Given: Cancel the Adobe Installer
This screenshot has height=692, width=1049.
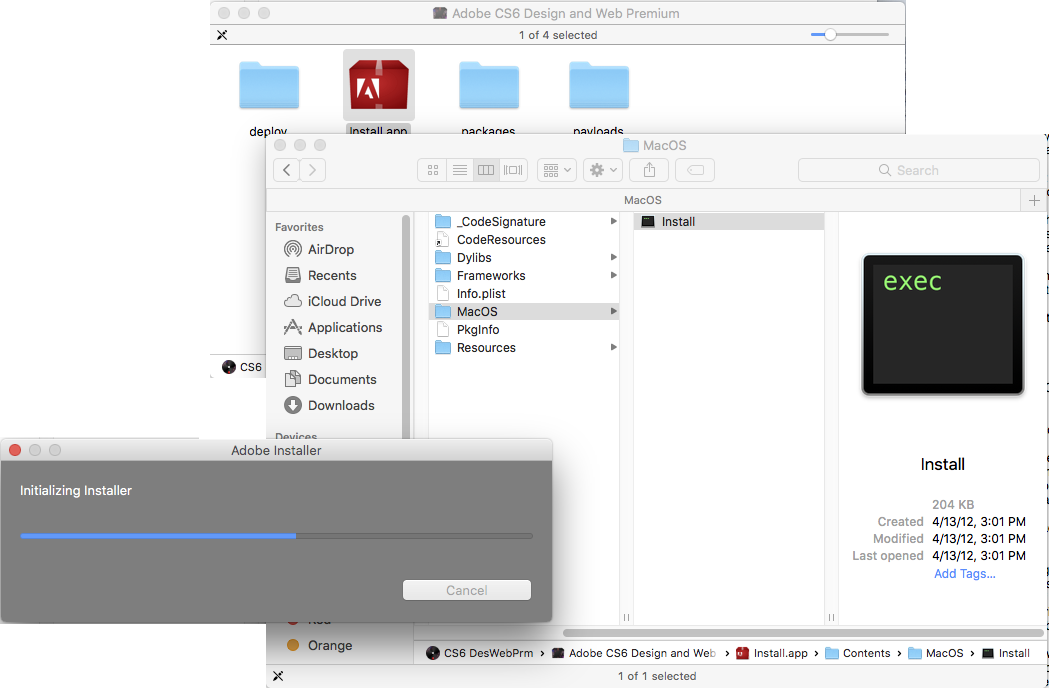Looking at the screenshot, I should (466, 590).
